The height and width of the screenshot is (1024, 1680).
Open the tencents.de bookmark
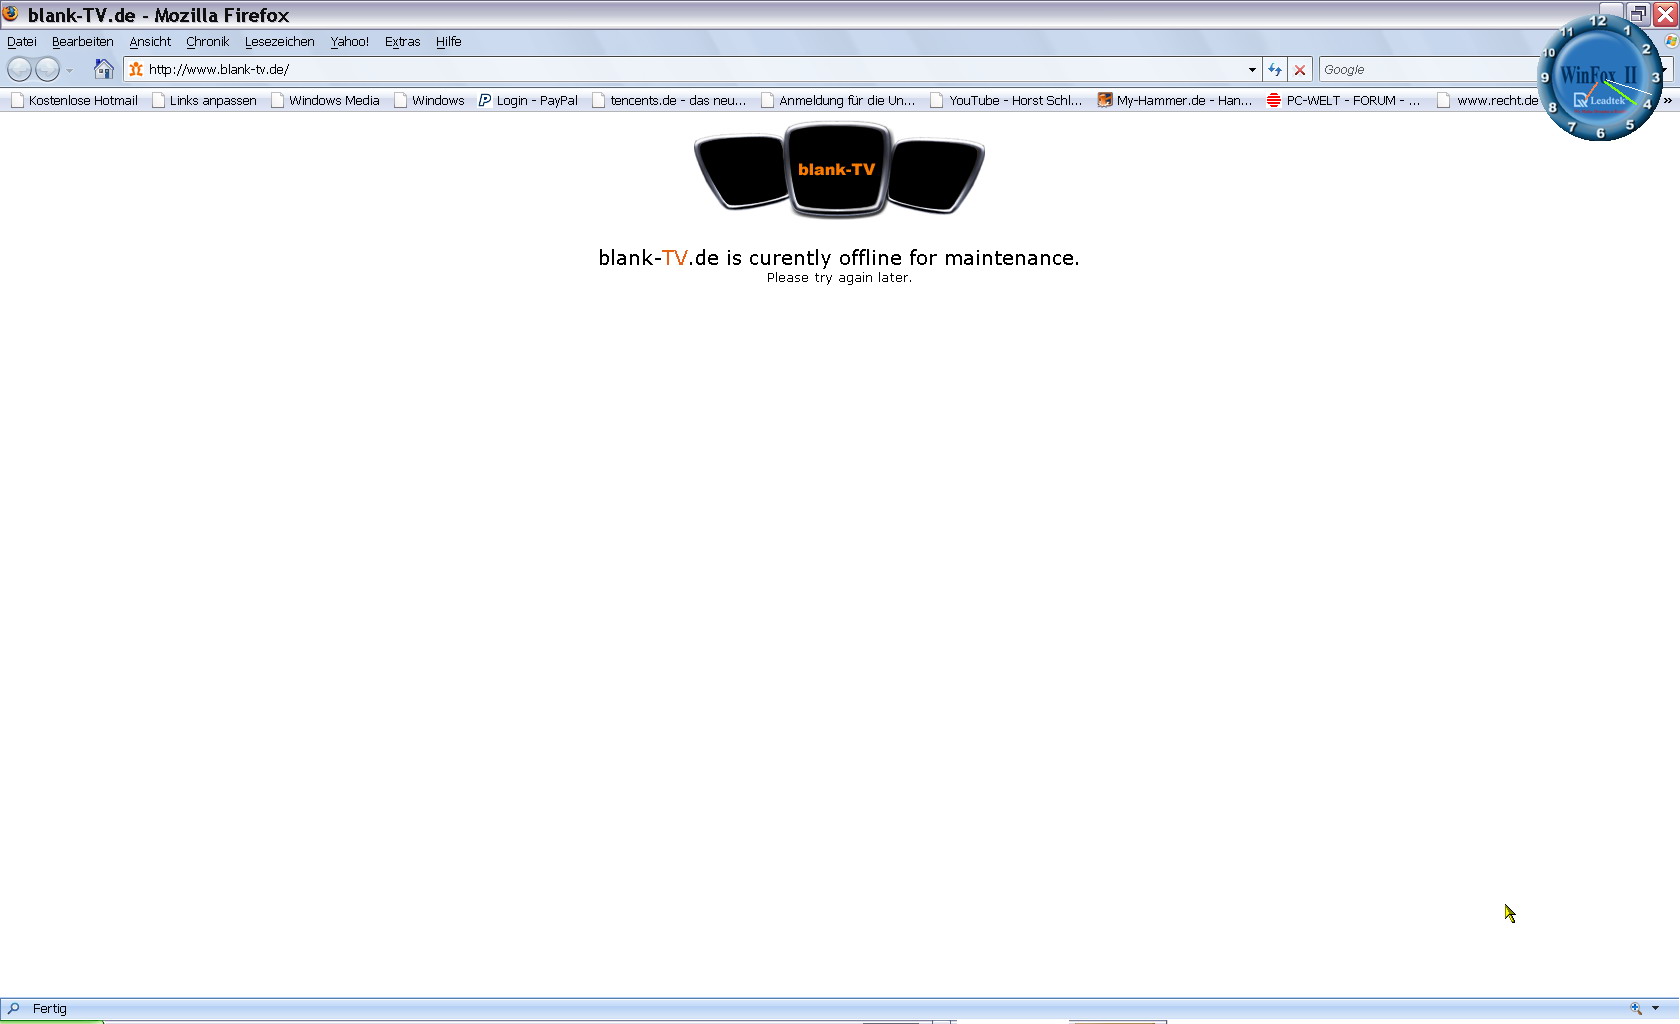tap(669, 100)
